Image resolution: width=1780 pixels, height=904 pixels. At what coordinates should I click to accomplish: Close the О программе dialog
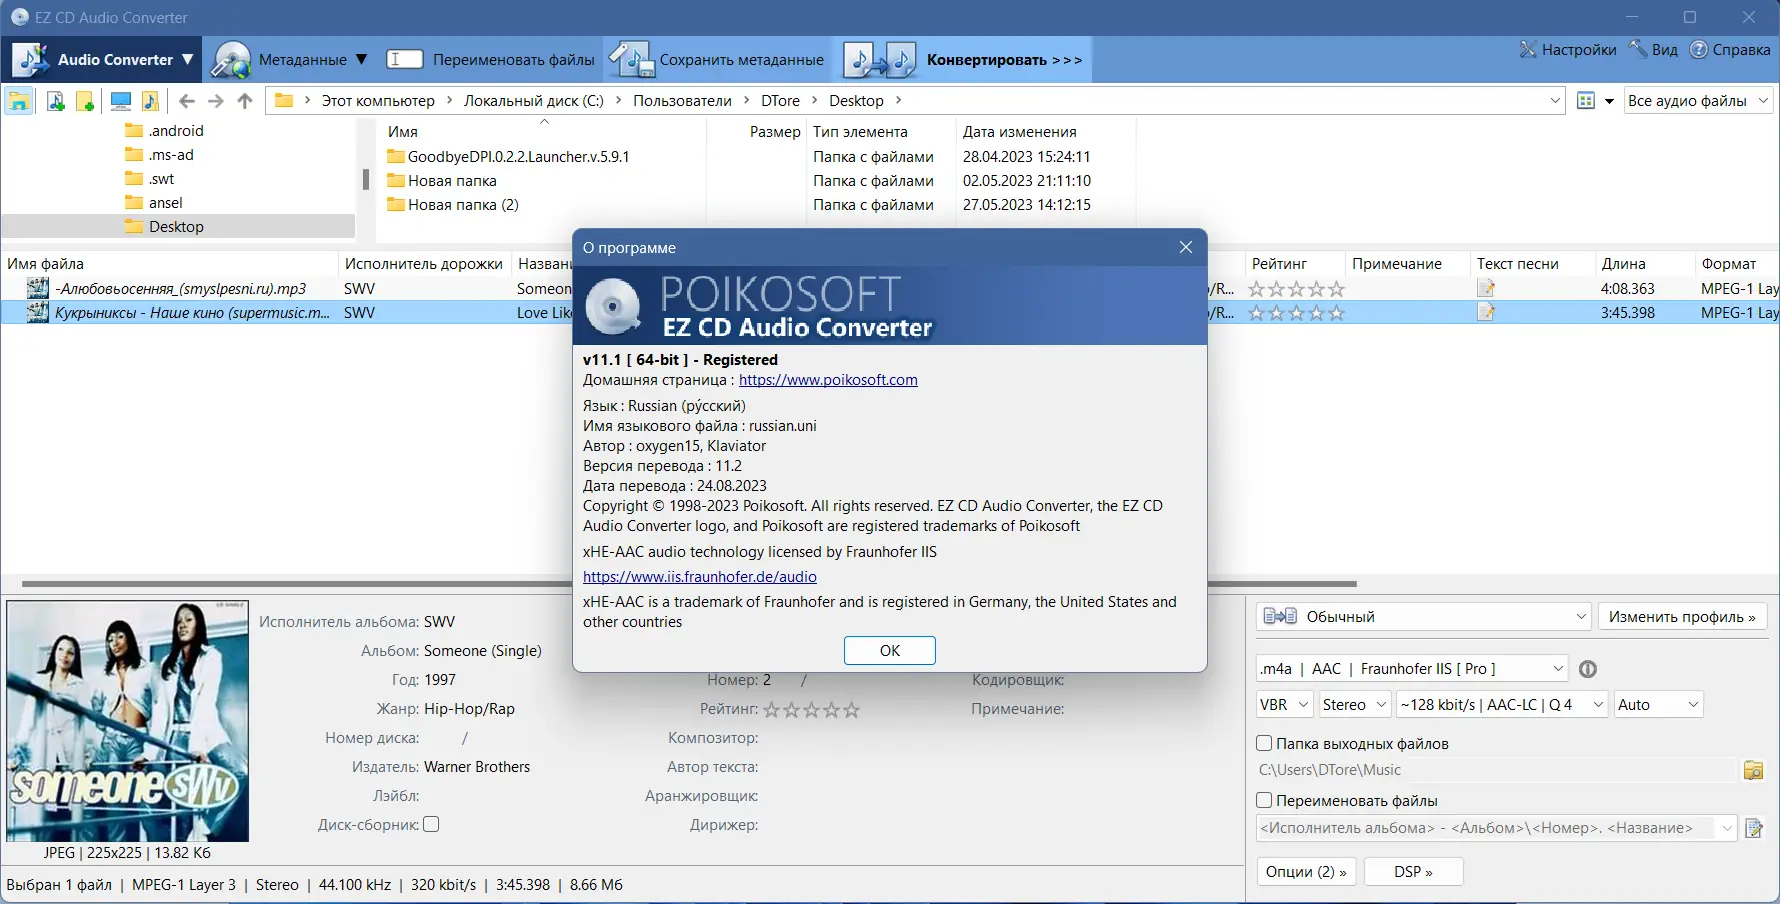pyautogui.click(x=1186, y=247)
